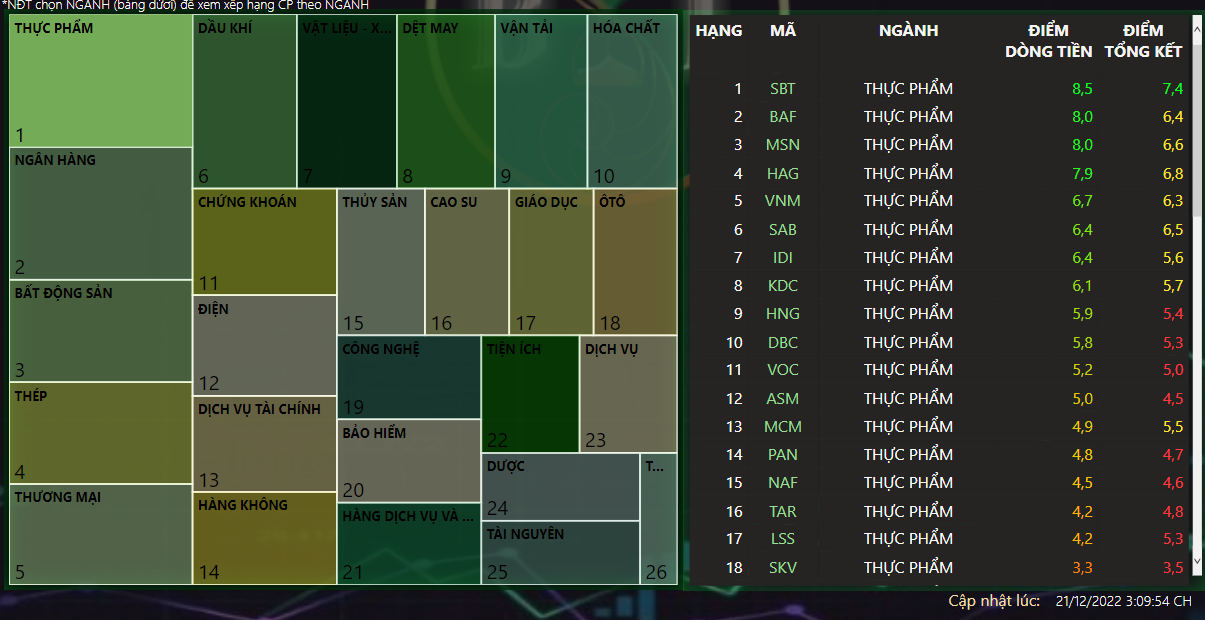Image resolution: width=1205 pixels, height=620 pixels.
Task: Select the ĐIỆN sector tile
Action: coord(265,345)
